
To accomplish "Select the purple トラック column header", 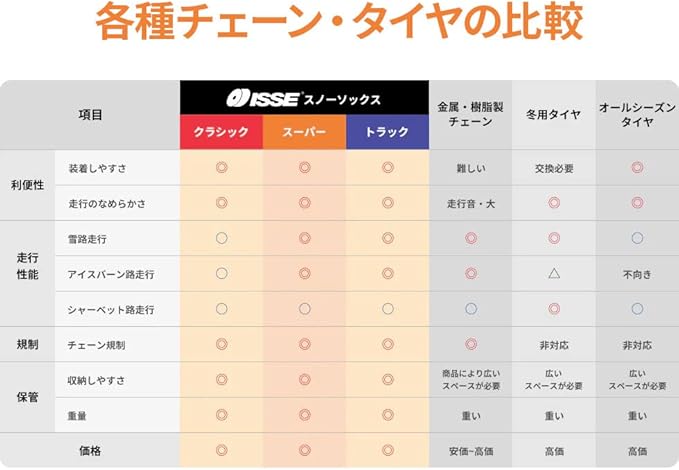I will click(388, 133).
